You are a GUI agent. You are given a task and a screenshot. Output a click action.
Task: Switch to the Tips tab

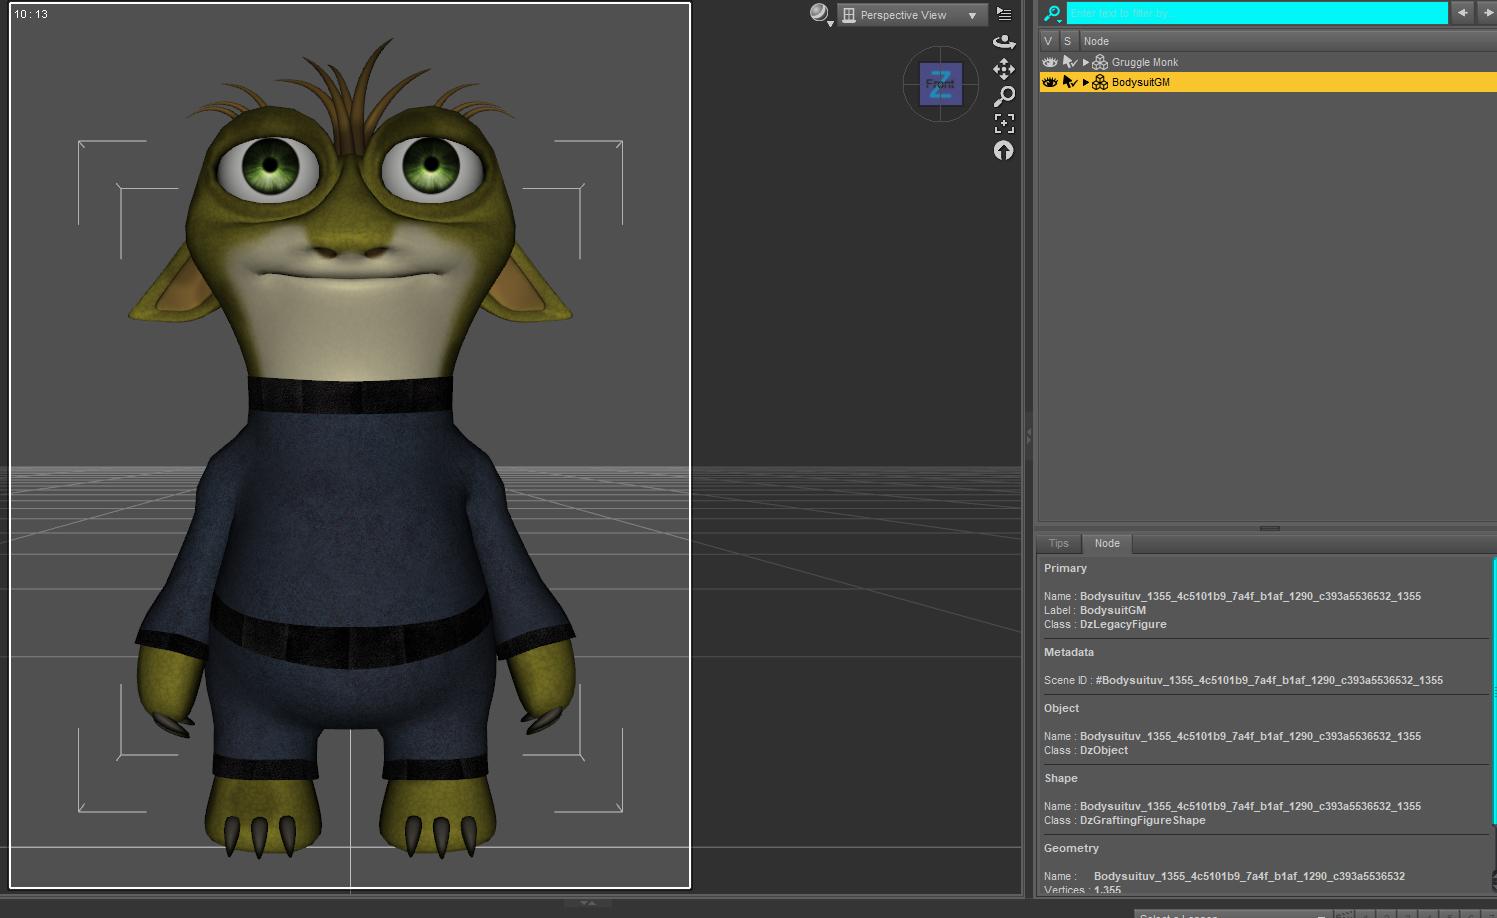coord(1058,543)
